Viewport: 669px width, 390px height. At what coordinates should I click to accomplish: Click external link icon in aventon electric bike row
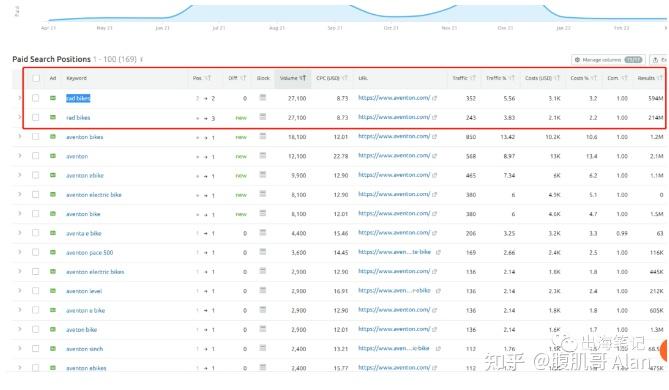434,195
